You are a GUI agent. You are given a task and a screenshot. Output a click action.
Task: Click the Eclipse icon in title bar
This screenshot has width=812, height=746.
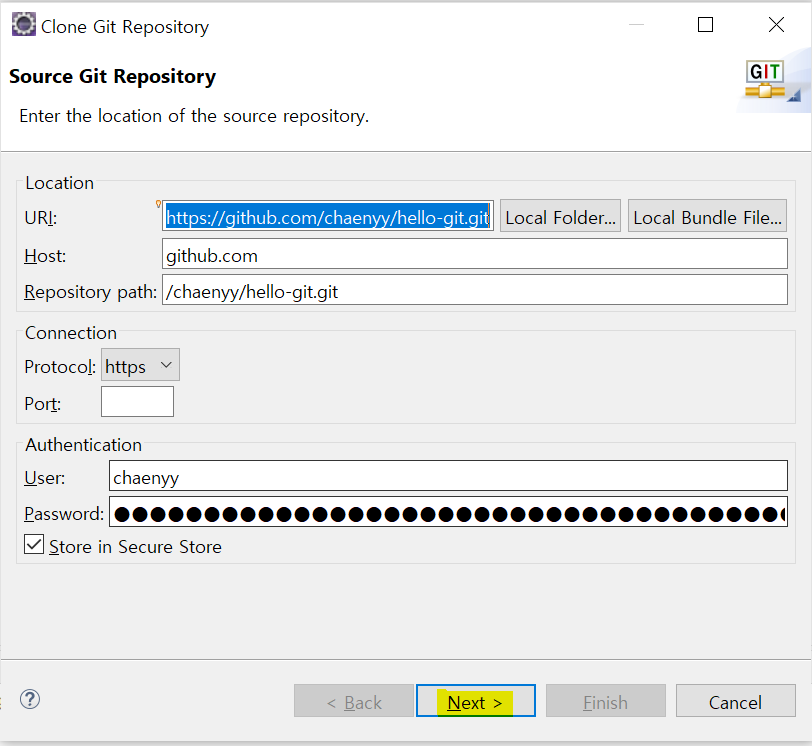point(23,24)
